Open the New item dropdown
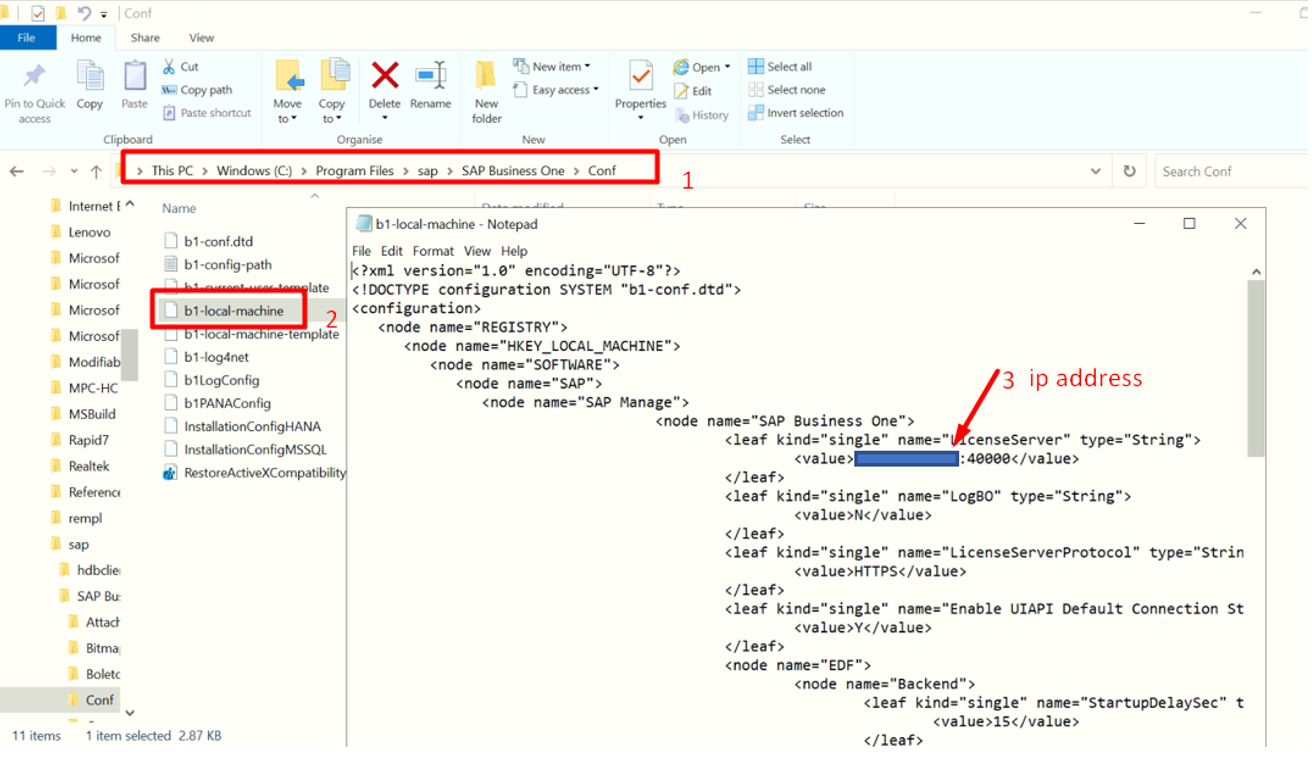Screen dimensions: 1312x759 point(552,66)
